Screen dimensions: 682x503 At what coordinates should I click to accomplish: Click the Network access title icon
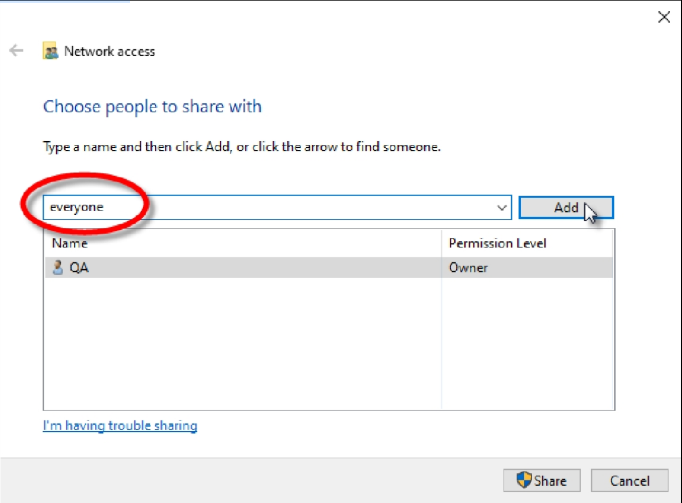[x=50, y=51]
